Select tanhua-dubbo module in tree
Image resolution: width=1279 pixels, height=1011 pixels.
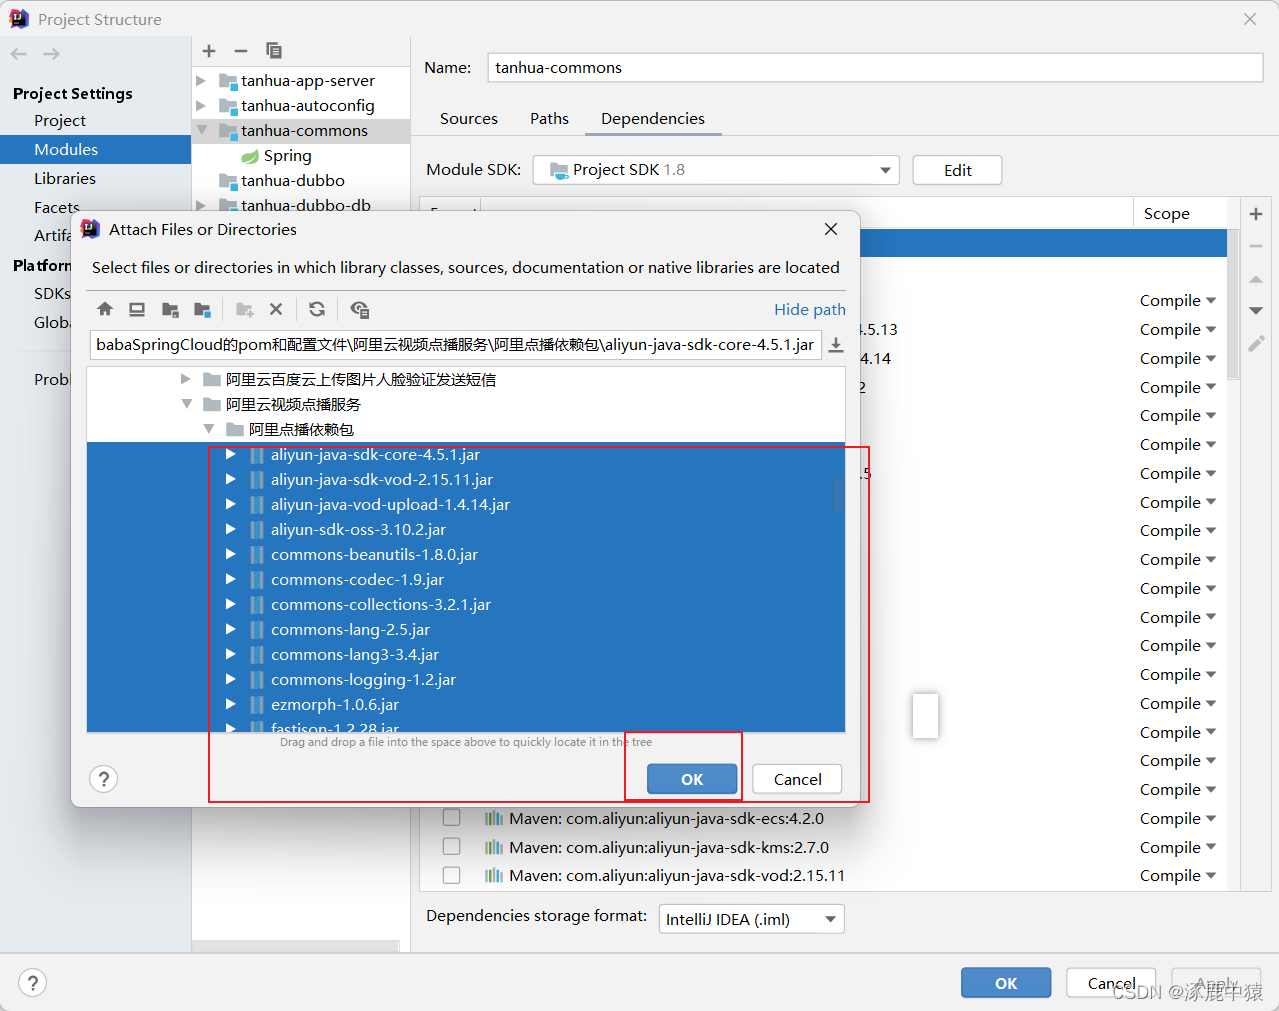[293, 180]
